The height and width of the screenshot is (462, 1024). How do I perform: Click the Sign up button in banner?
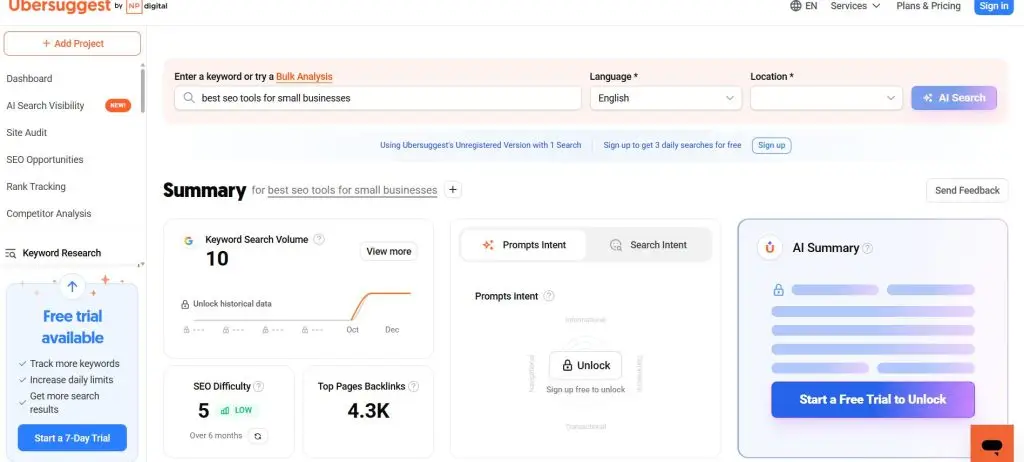click(771, 145)
